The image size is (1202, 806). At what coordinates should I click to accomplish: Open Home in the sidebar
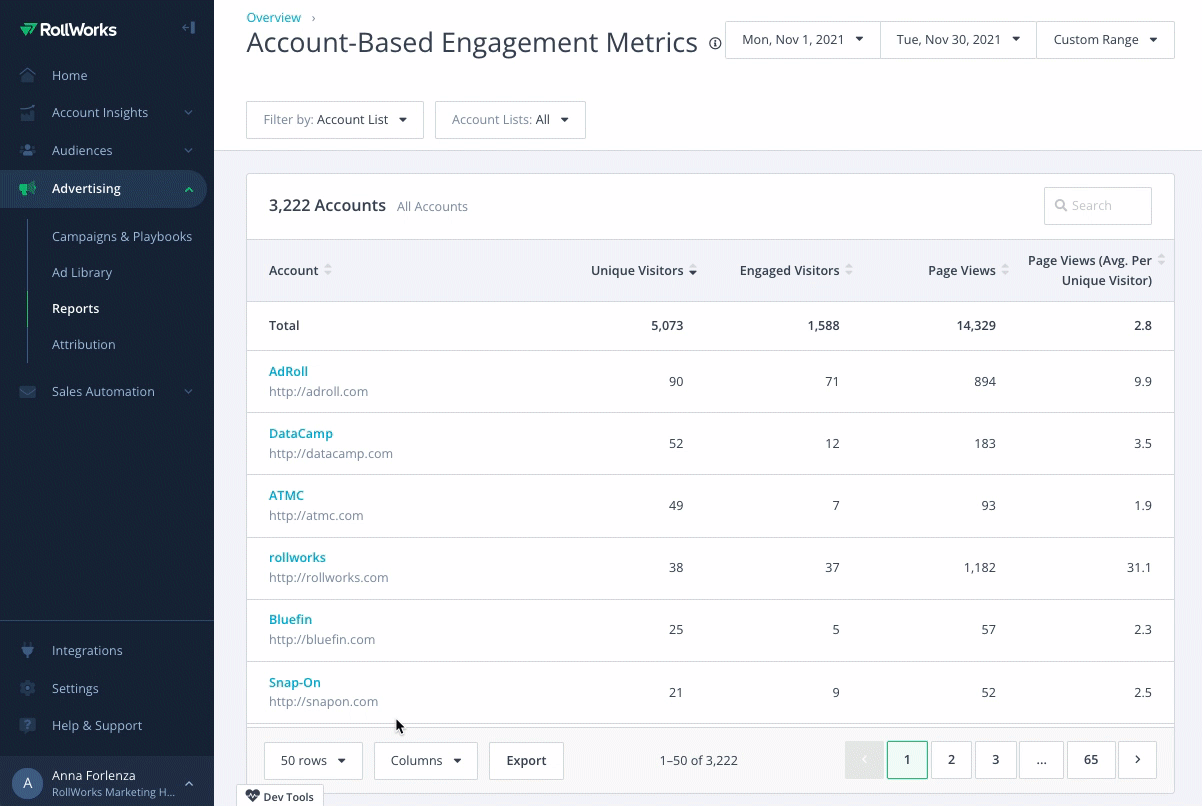(x=69, y=75)
